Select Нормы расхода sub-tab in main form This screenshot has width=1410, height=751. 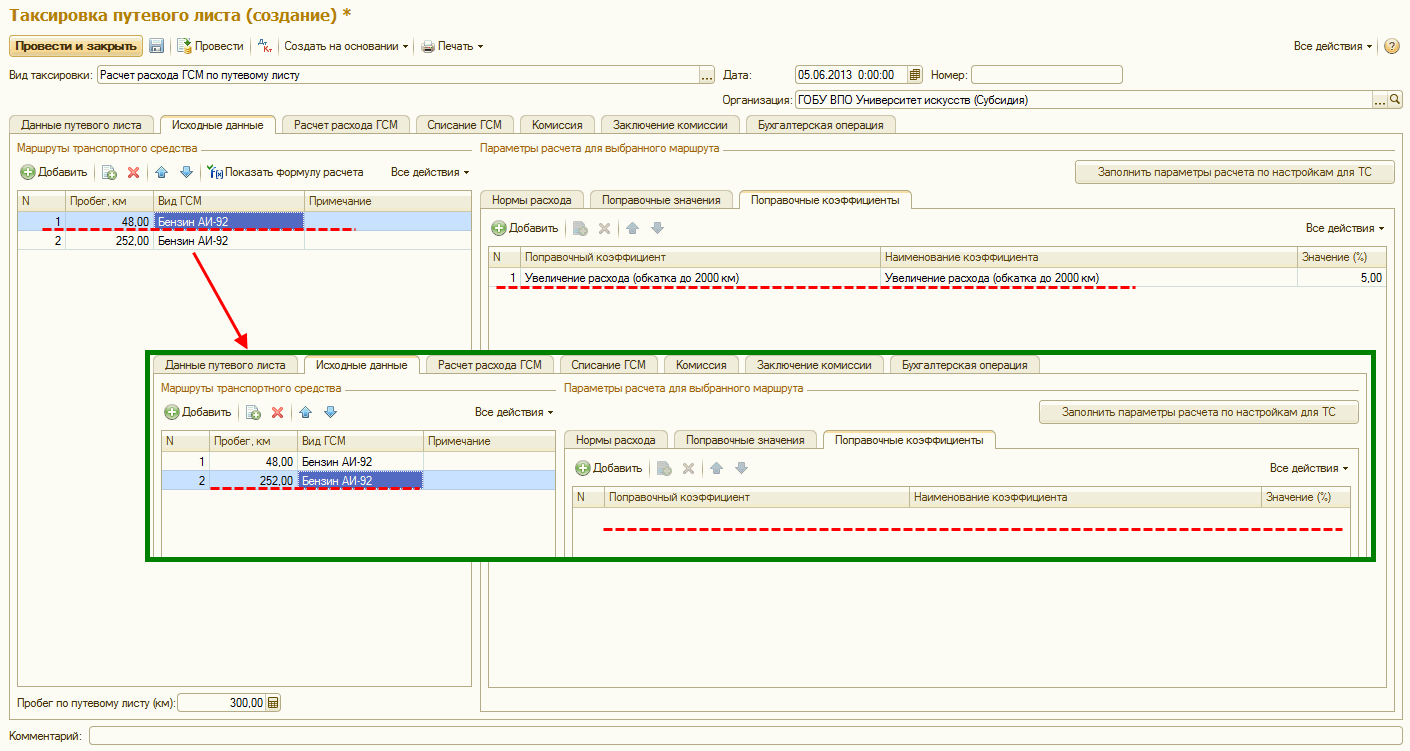pyautogui.click(x=532, y=200)
